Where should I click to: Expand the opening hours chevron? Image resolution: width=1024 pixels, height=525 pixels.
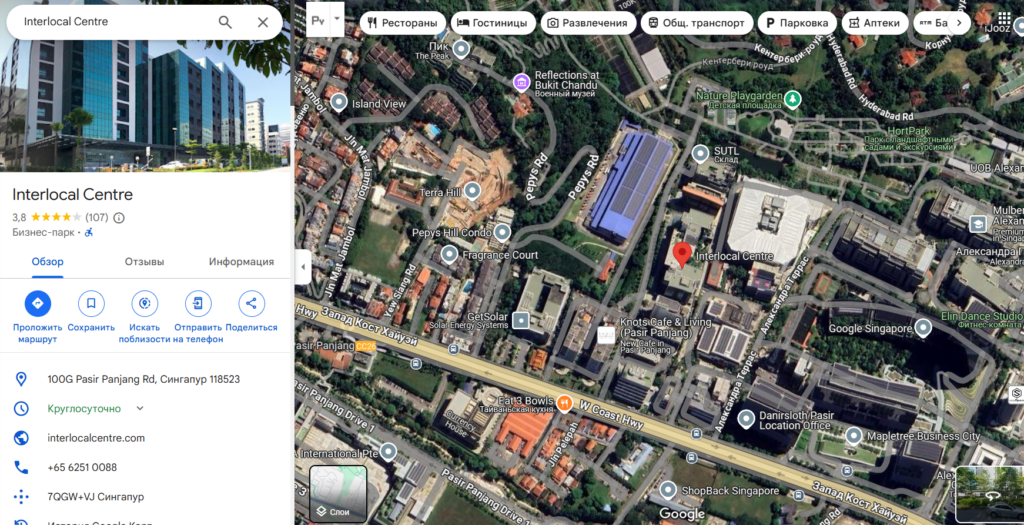(x=140, y=408)
